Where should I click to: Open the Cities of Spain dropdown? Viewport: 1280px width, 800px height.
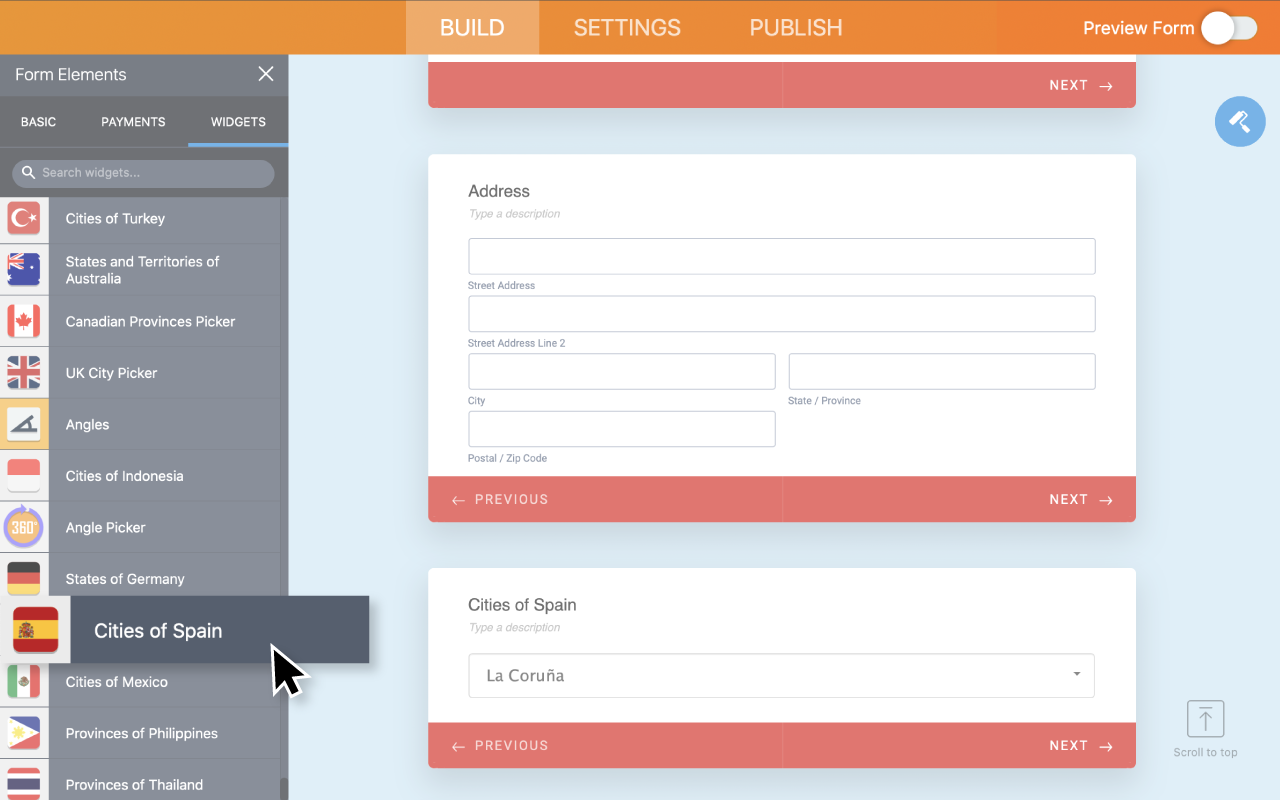[x=781, y=675]
